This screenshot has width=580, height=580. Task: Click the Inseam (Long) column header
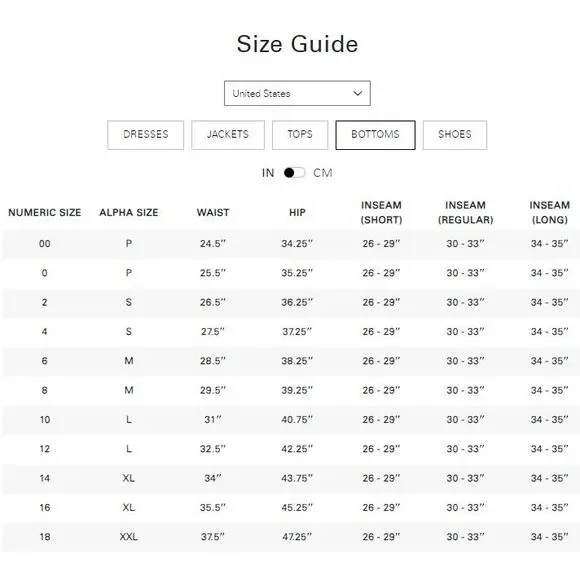[x=550, y=212]
